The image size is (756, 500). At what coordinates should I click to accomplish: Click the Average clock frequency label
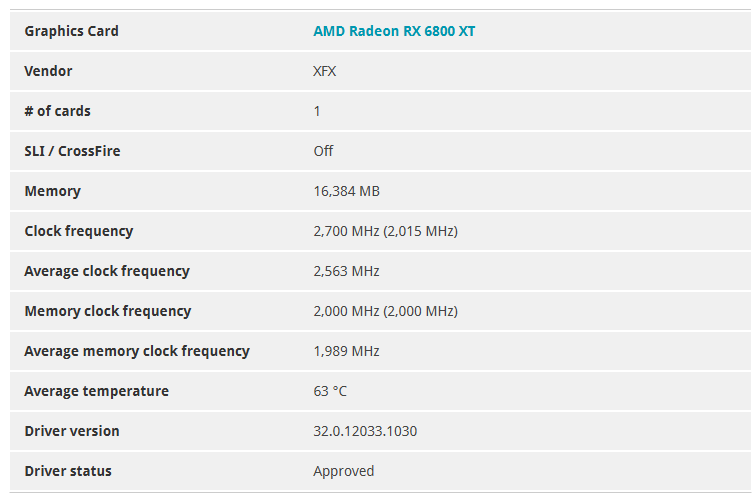click(107, 271)
